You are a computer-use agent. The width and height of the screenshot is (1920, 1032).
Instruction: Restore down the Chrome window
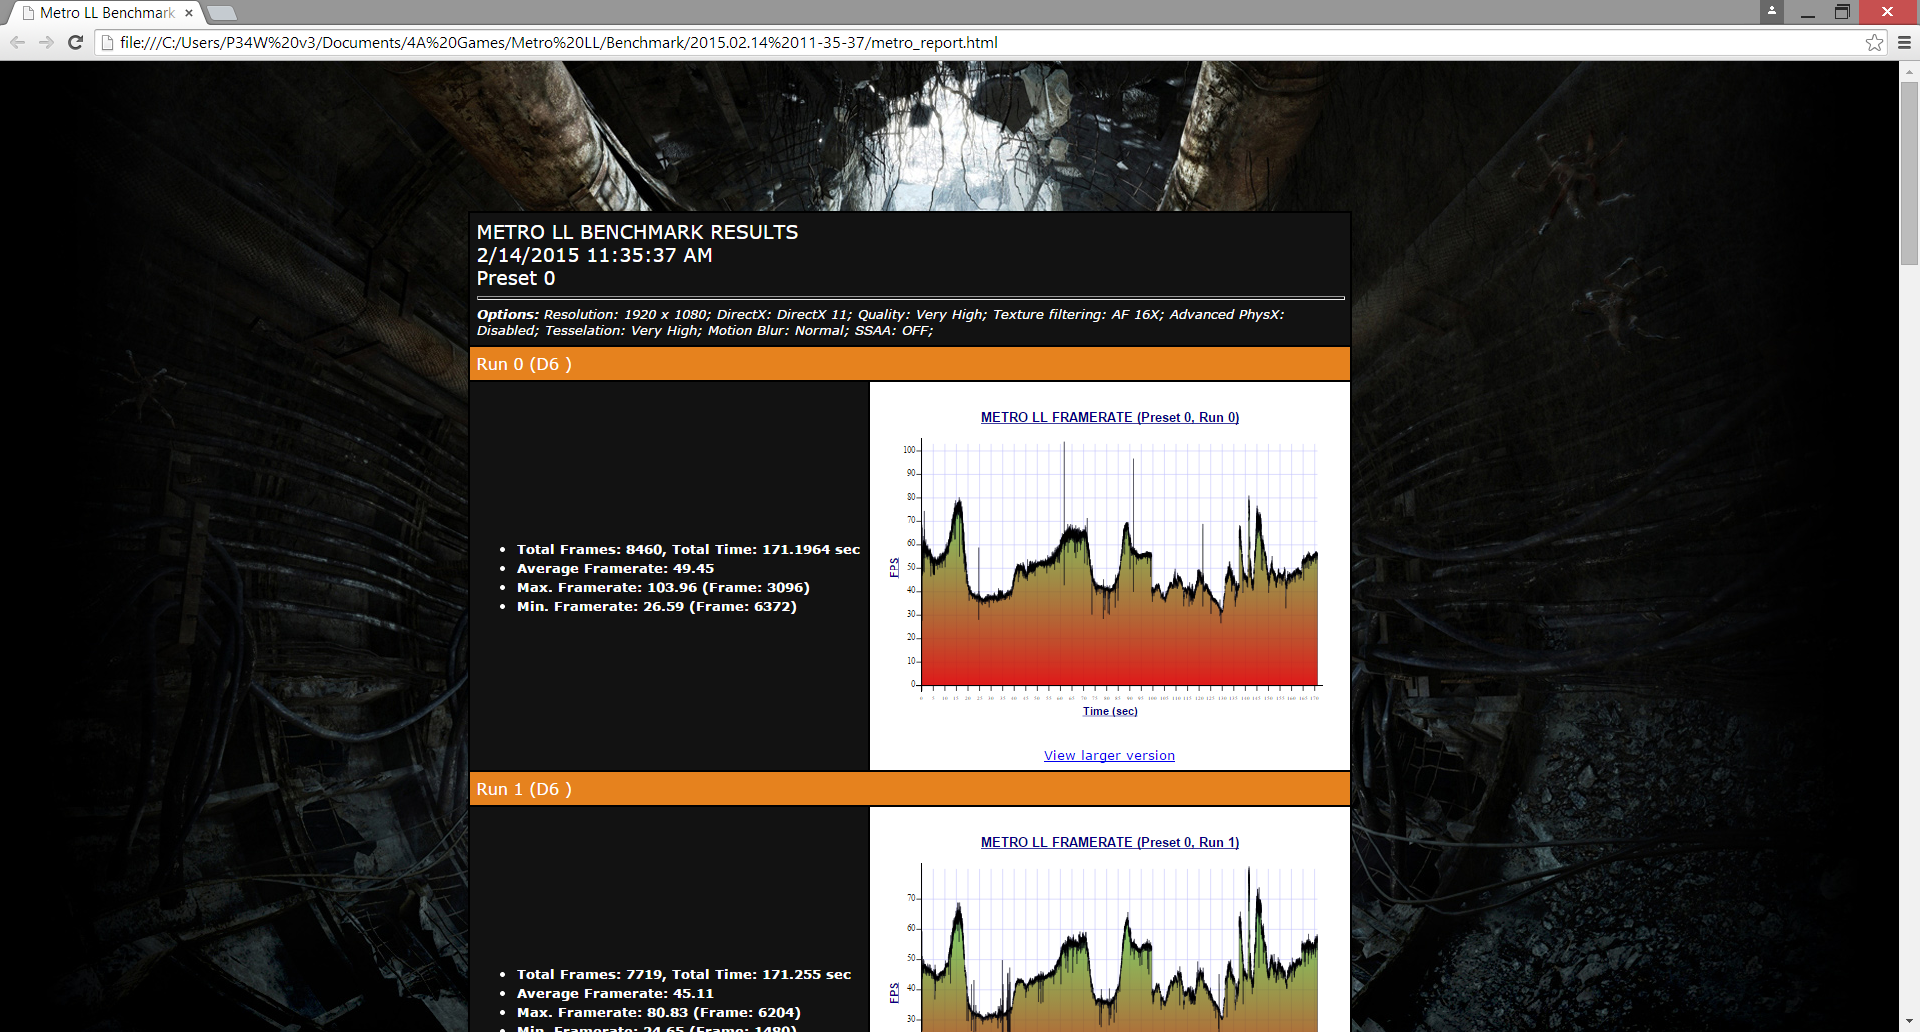point(1842,12)
